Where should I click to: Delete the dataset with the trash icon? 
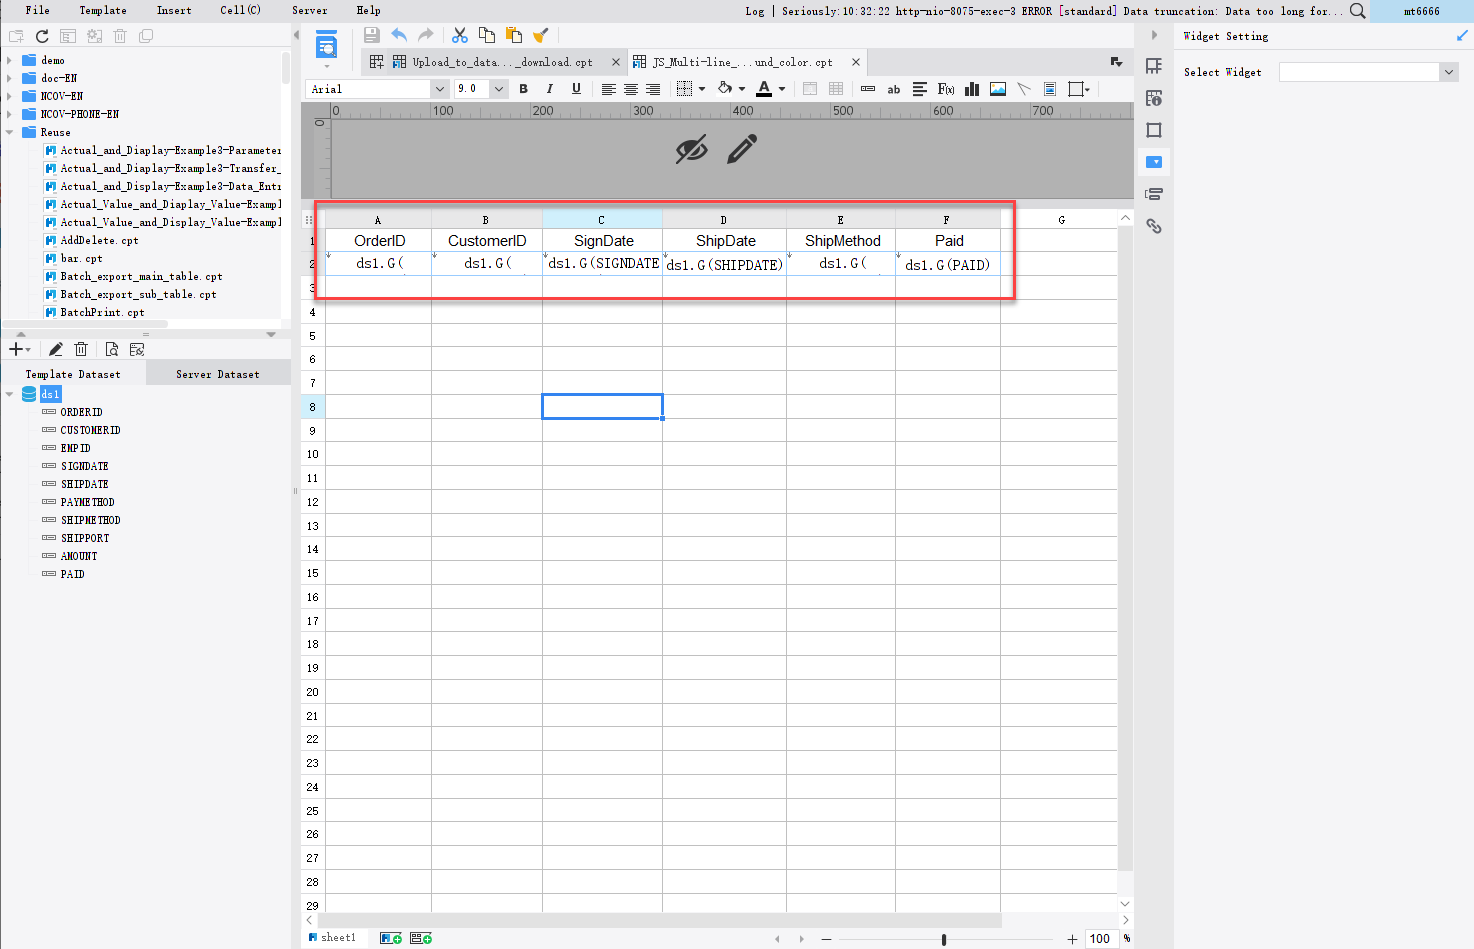(81, 349)
